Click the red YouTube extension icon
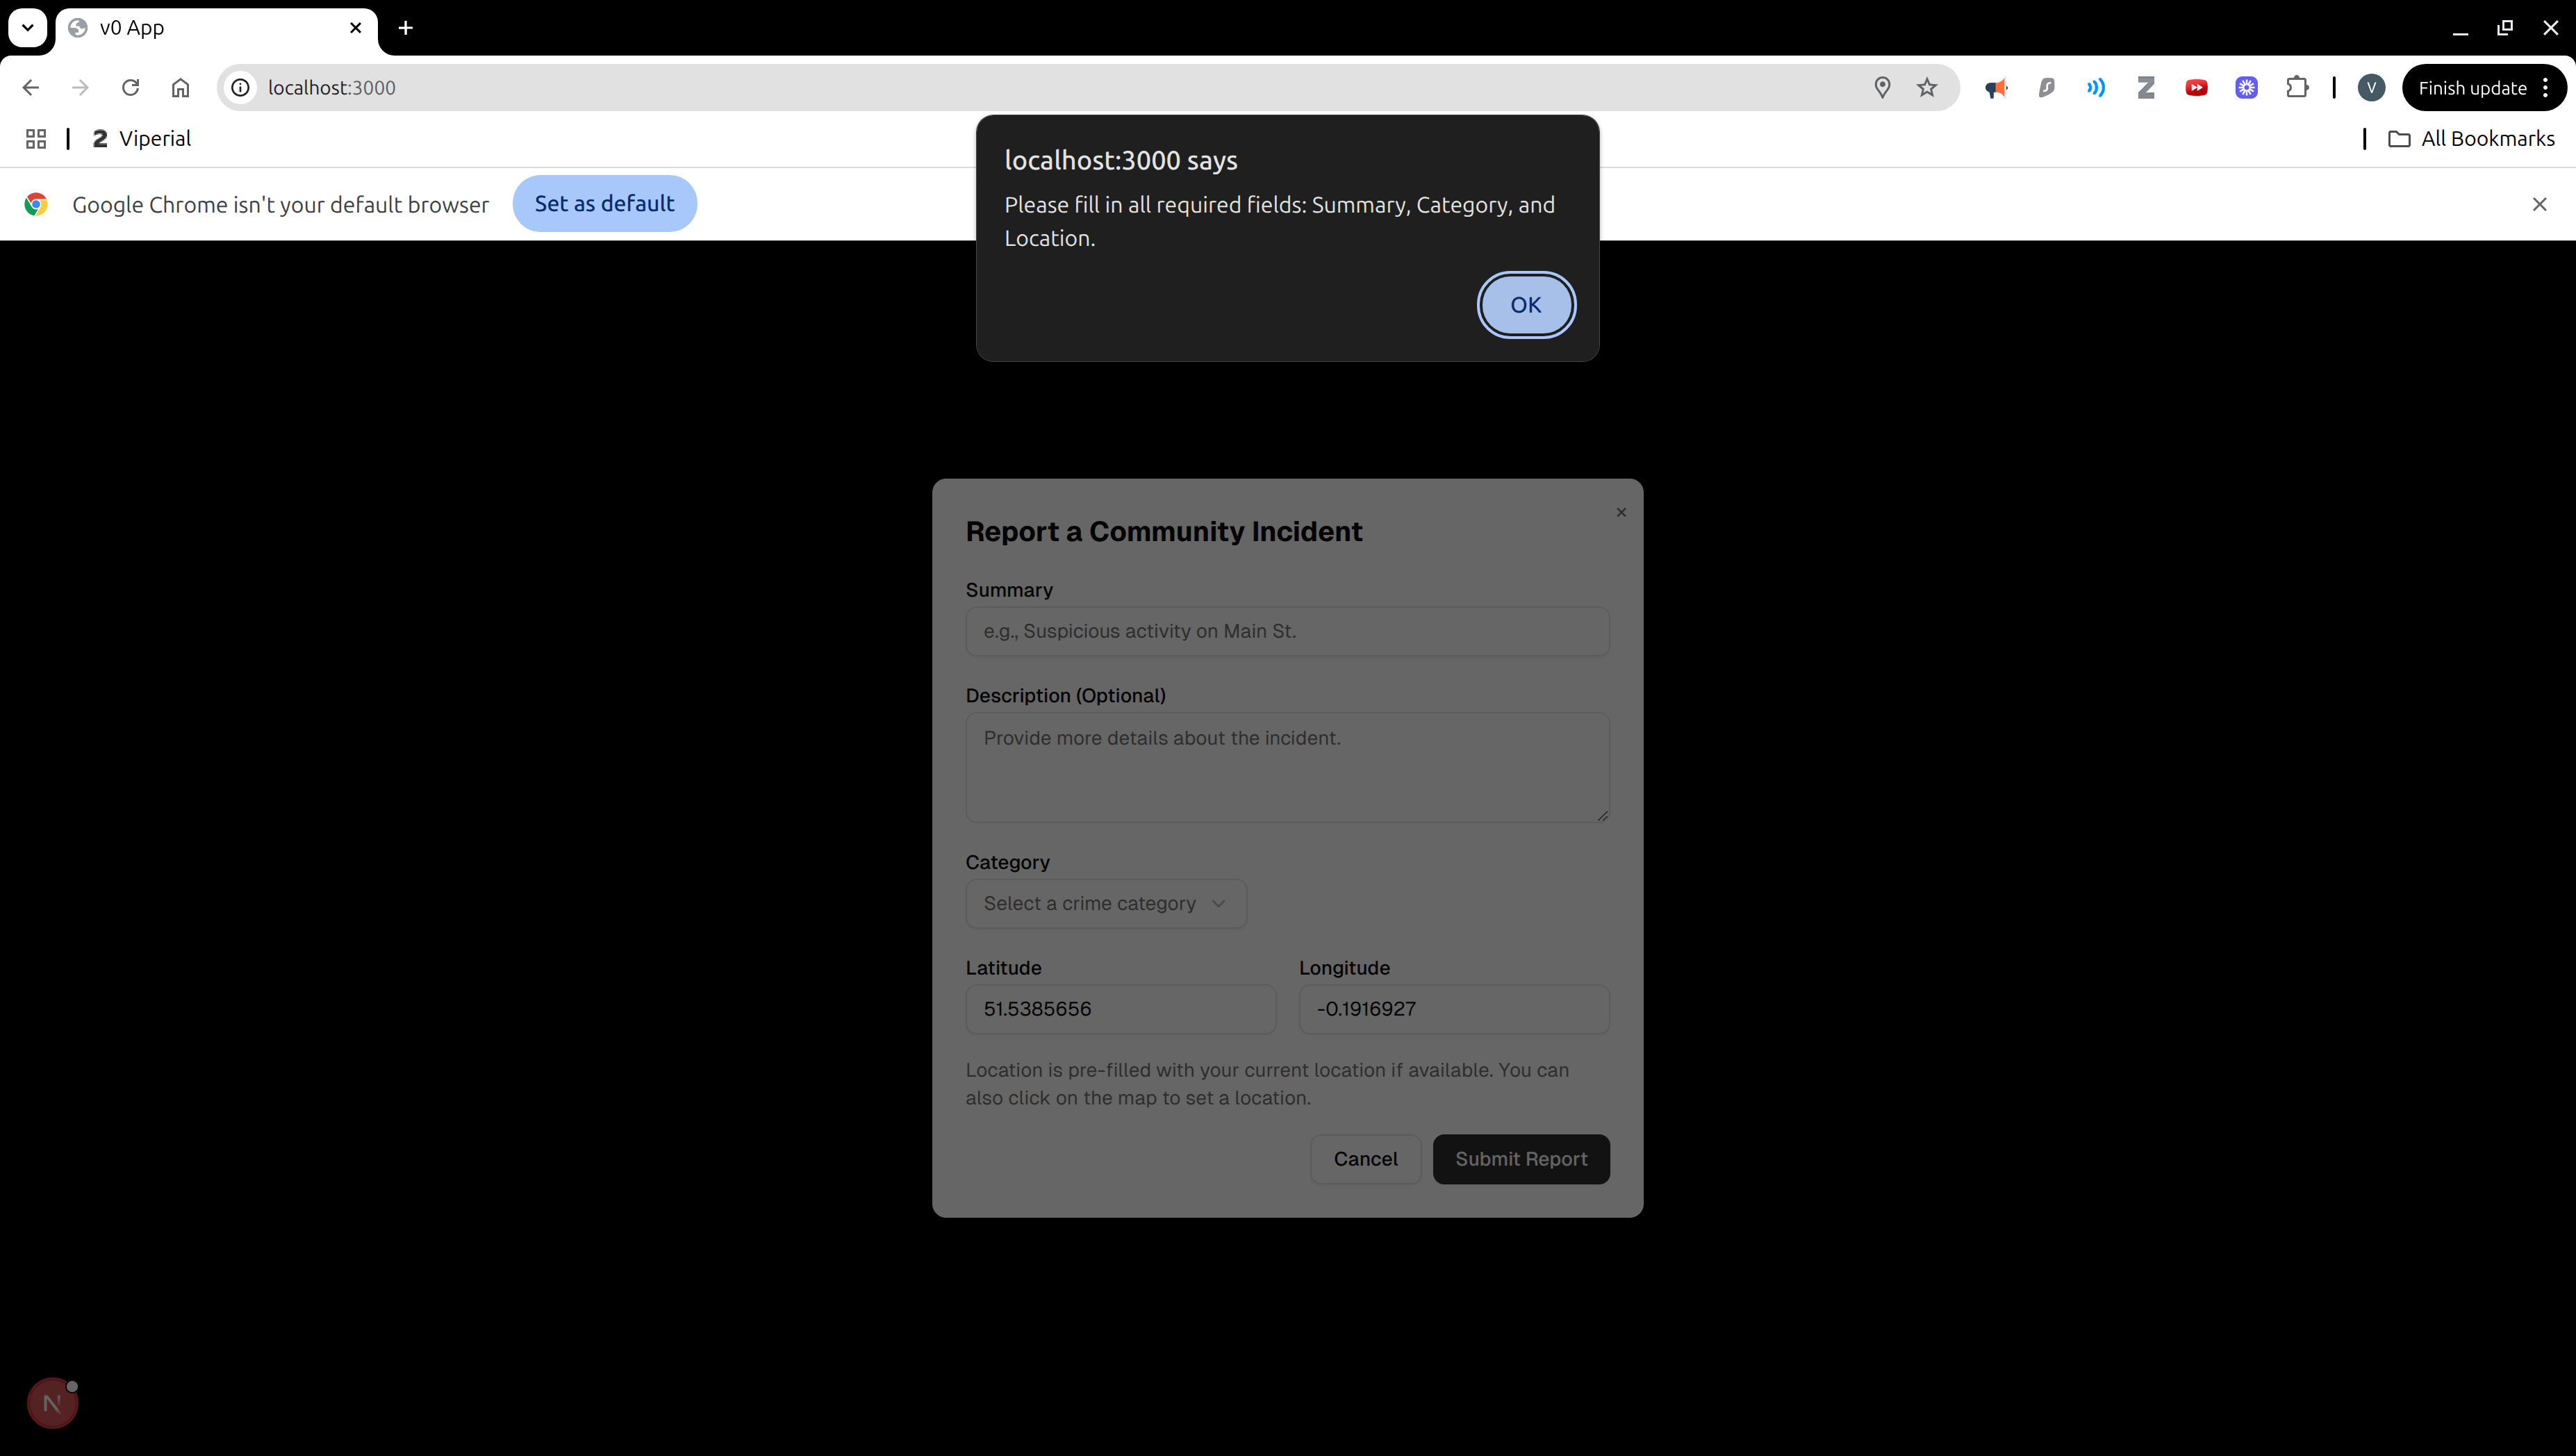This screenshot has height=1456, width=2576. tap(2196, 88)
